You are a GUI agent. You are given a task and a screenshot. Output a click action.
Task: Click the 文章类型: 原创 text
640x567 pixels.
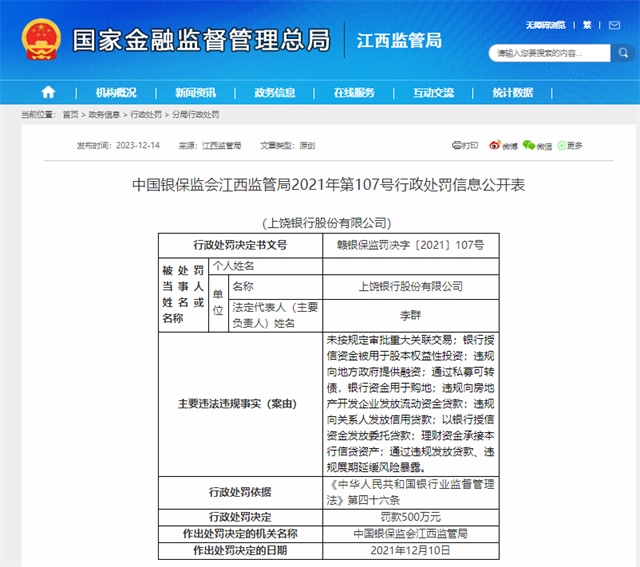click(288, 145)
